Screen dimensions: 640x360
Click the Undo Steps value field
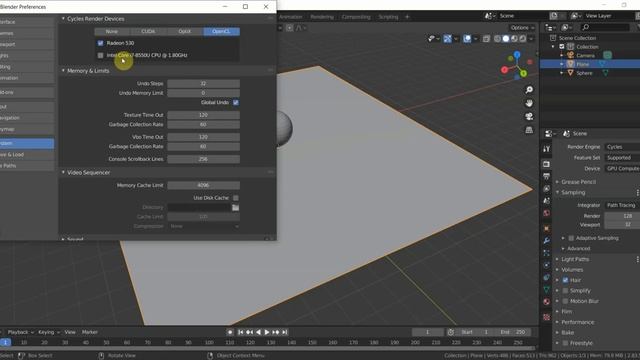click(x=203, y=84)
